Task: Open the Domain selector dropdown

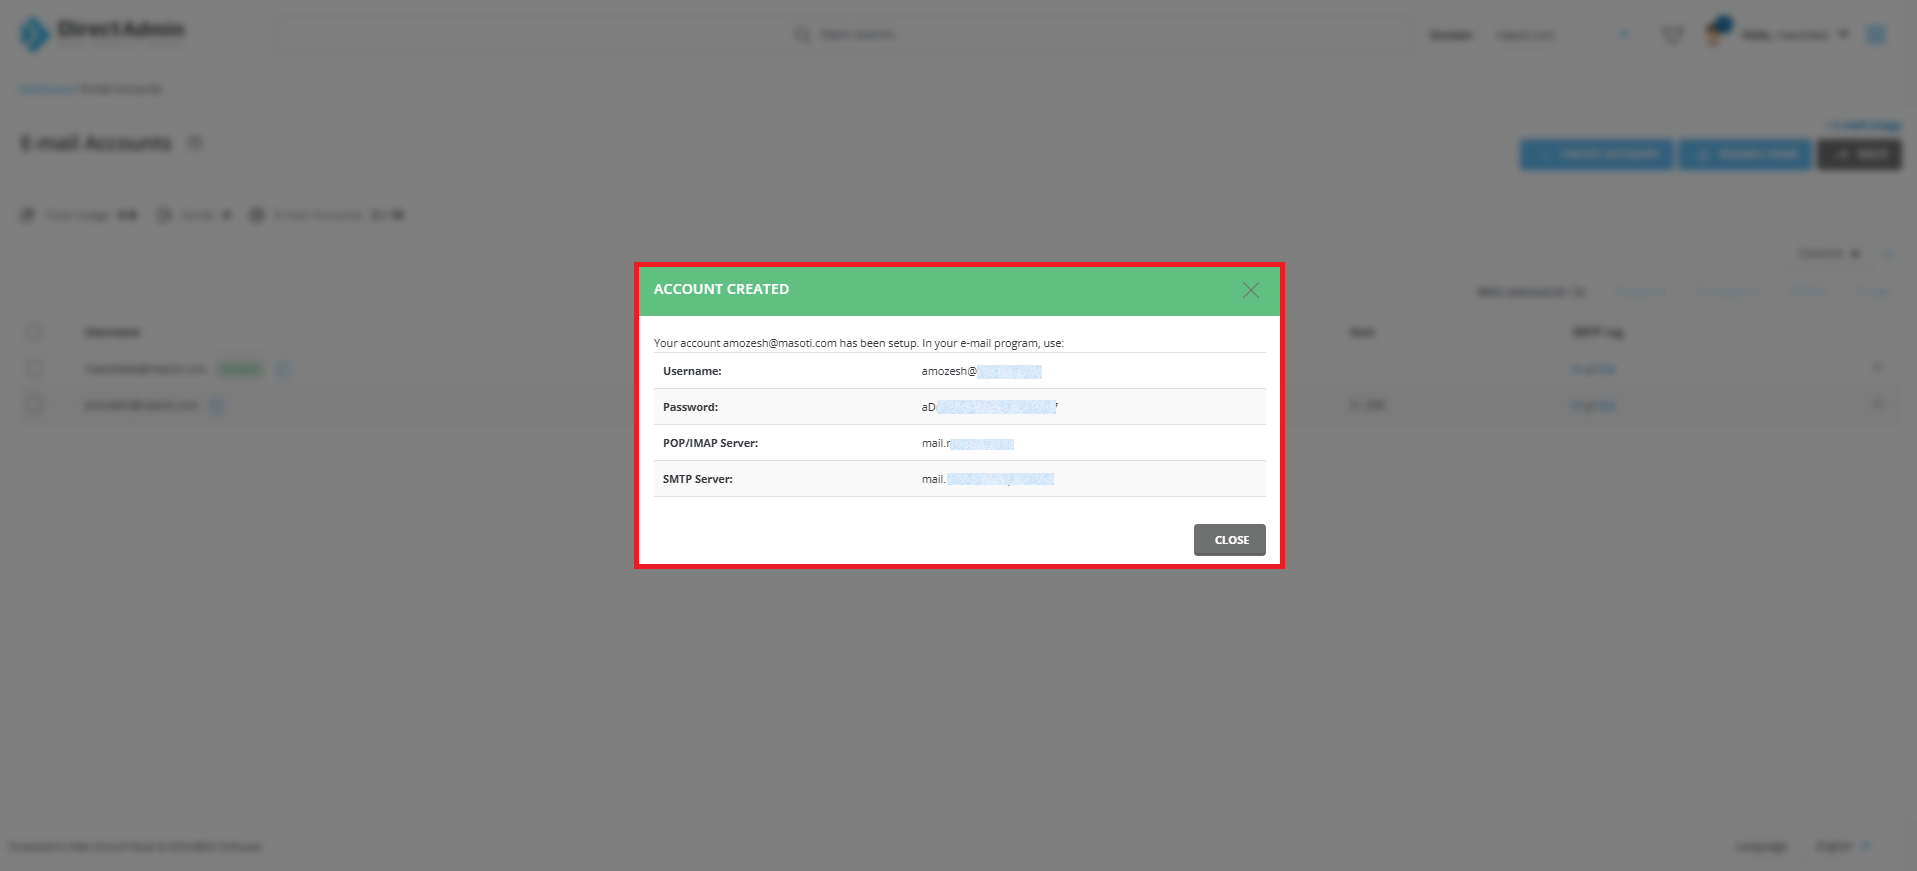Action: tap(1560, 35)
